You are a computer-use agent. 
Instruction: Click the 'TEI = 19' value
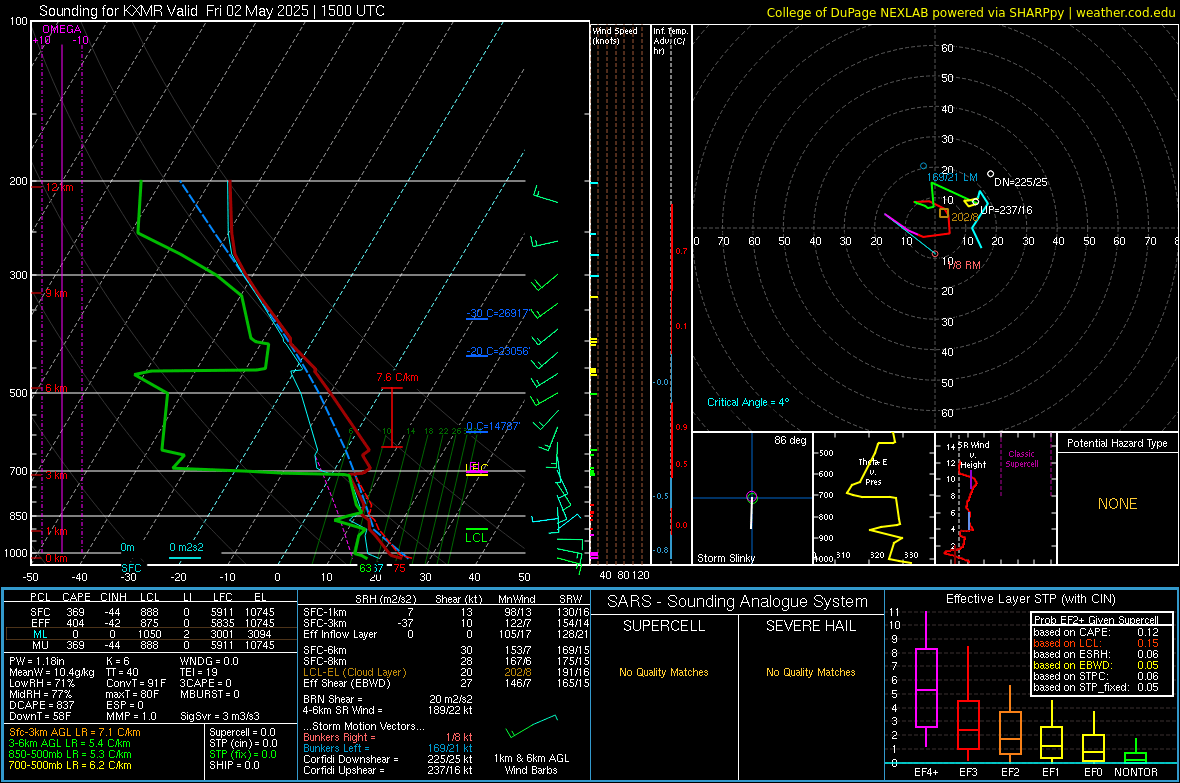pyautogui.click(x=199, y=672)
